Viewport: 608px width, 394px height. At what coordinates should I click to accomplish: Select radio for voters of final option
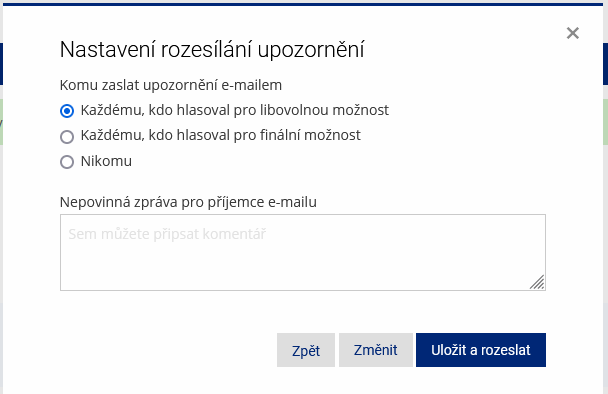click(67, 137)
